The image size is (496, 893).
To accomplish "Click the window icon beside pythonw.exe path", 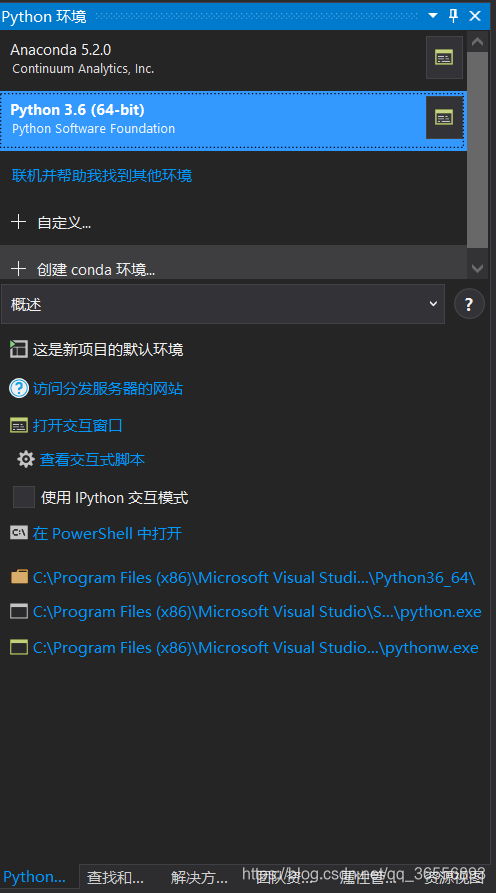I will tap(19, 647).
